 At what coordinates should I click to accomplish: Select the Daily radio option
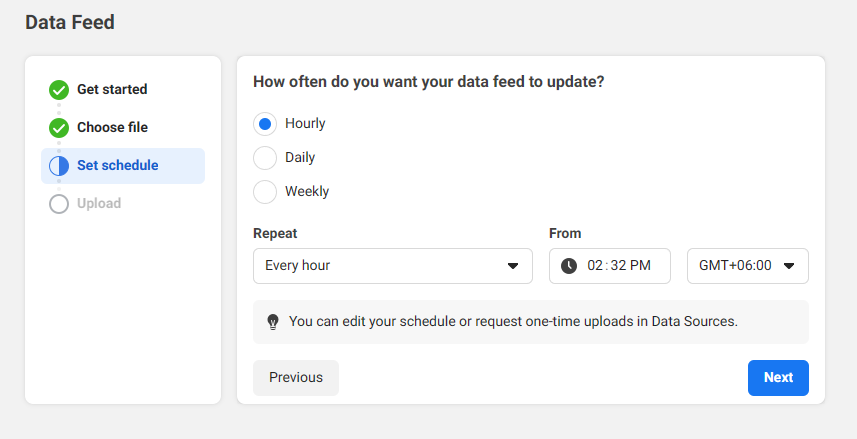(x=265, y=158)
